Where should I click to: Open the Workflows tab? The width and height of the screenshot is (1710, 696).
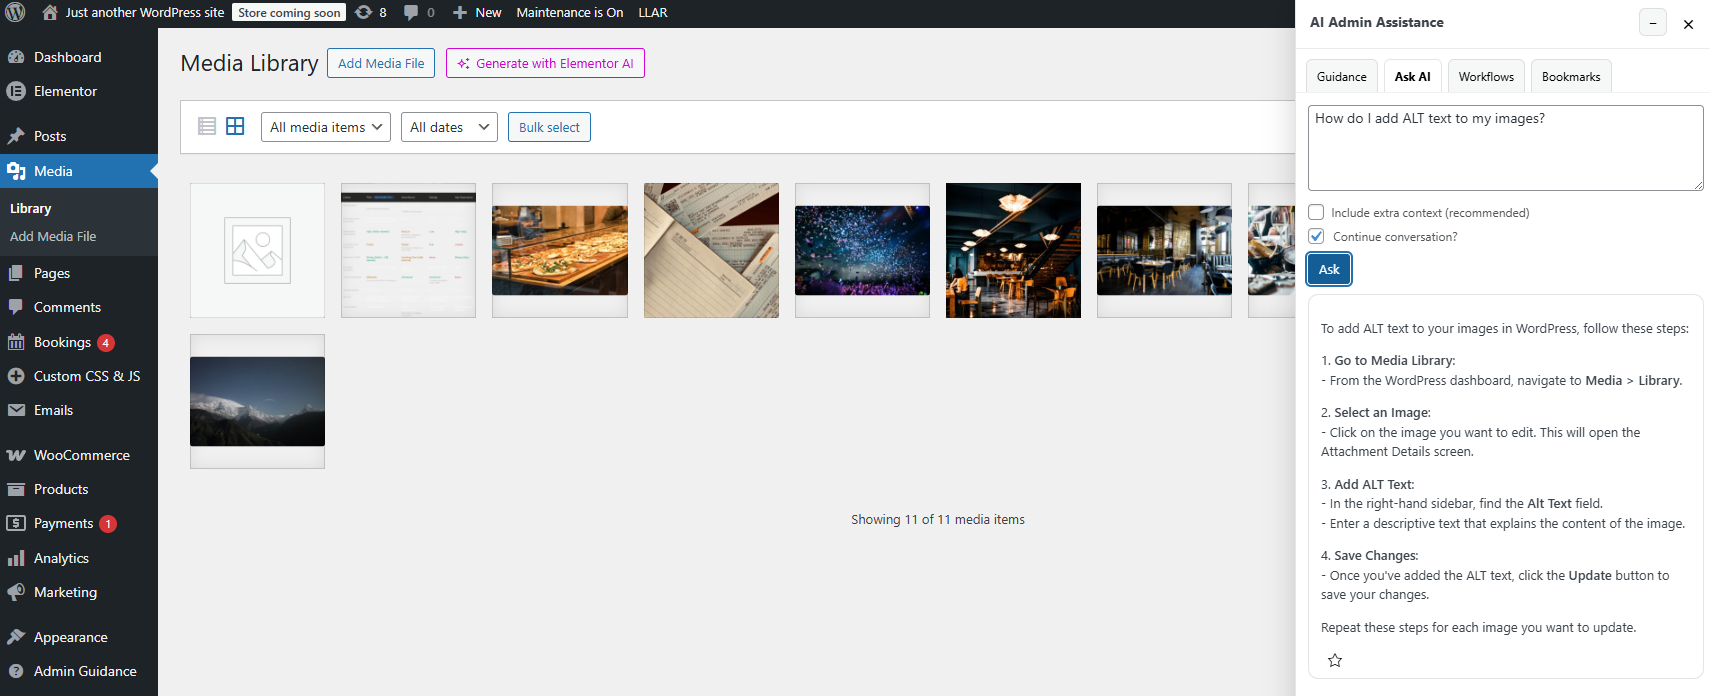tap(1486, 77)
